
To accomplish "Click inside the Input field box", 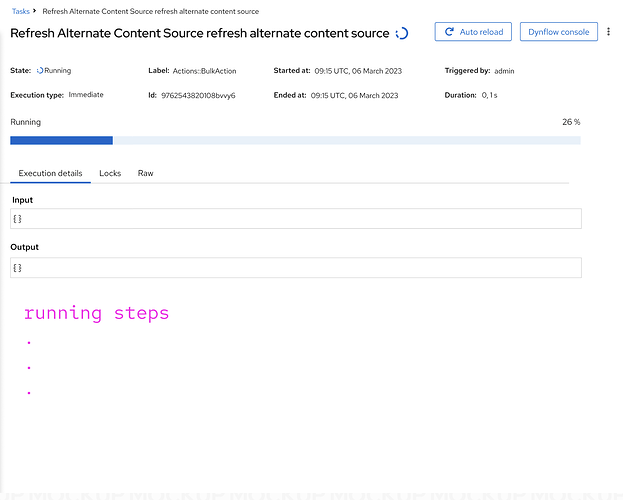I will (x=295, y=219).
